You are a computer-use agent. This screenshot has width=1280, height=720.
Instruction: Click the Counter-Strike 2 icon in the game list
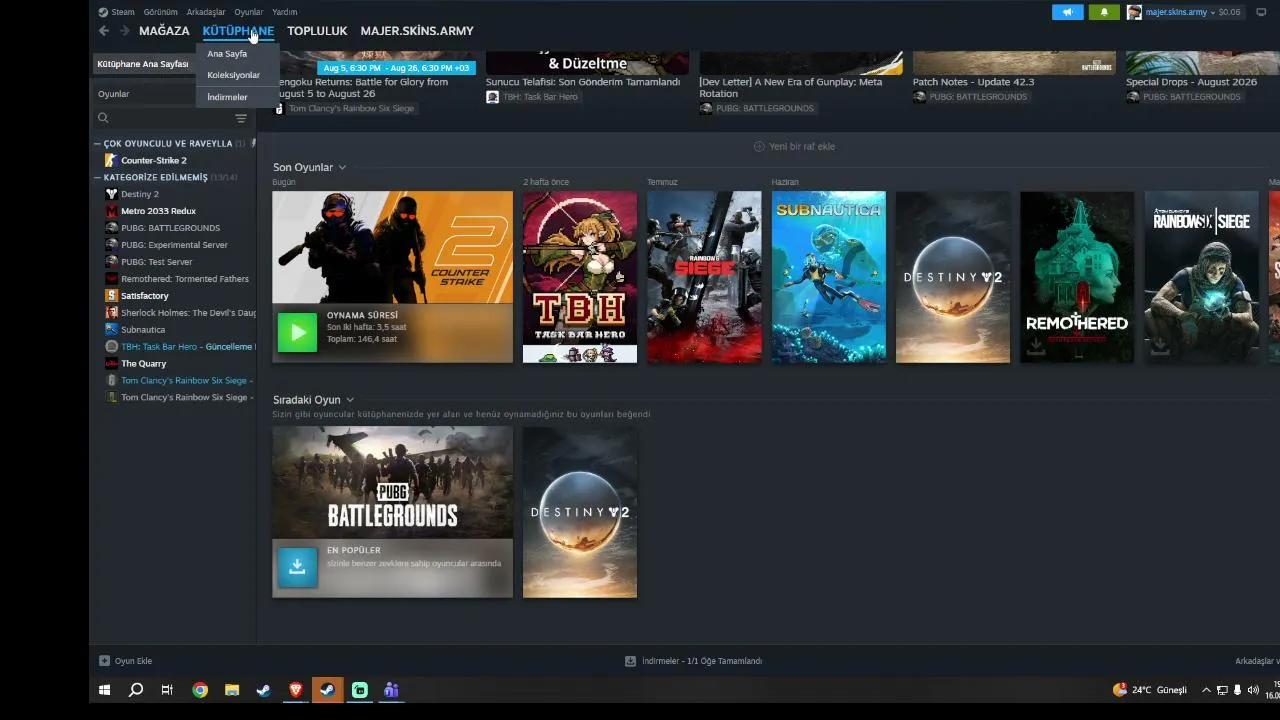pyautogui.click(x=112, y=160)
